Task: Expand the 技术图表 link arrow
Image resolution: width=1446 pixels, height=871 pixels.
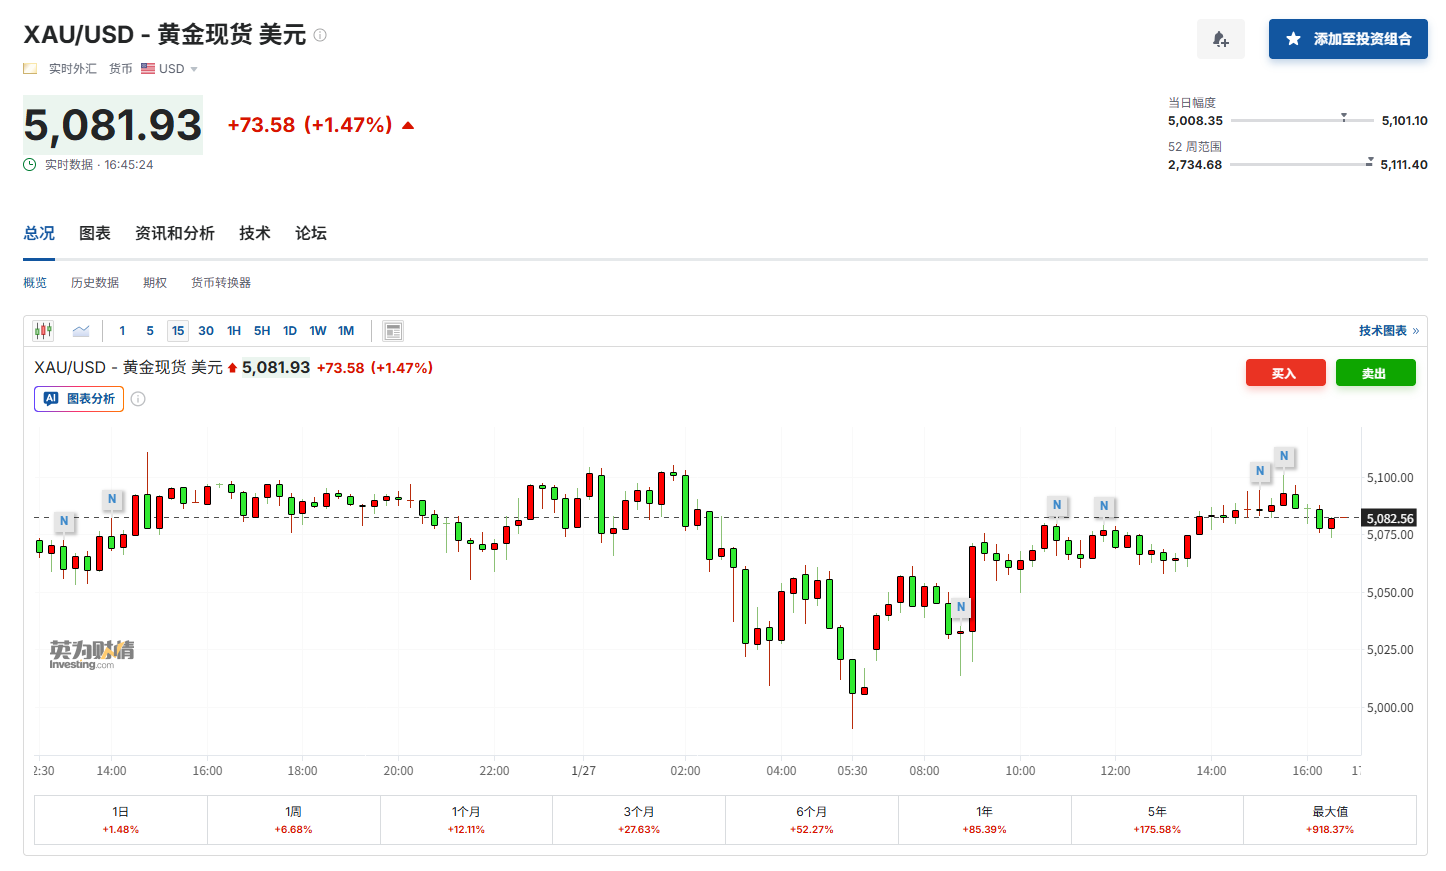Action: tap(1415, 331)
